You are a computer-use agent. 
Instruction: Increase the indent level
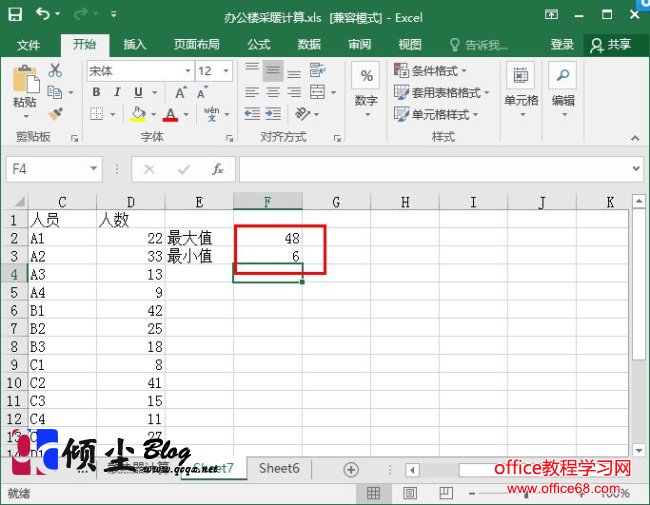click(273, 114)
